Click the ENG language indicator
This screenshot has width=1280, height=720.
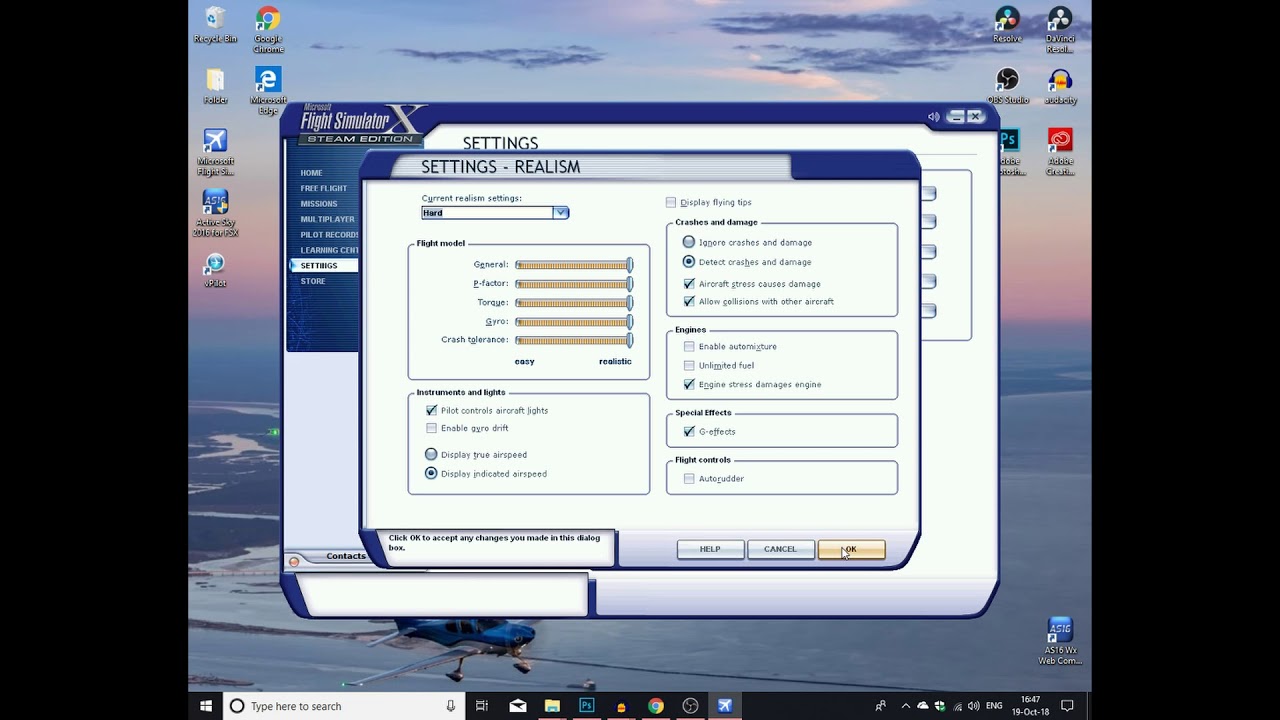[x=994, y=706]
